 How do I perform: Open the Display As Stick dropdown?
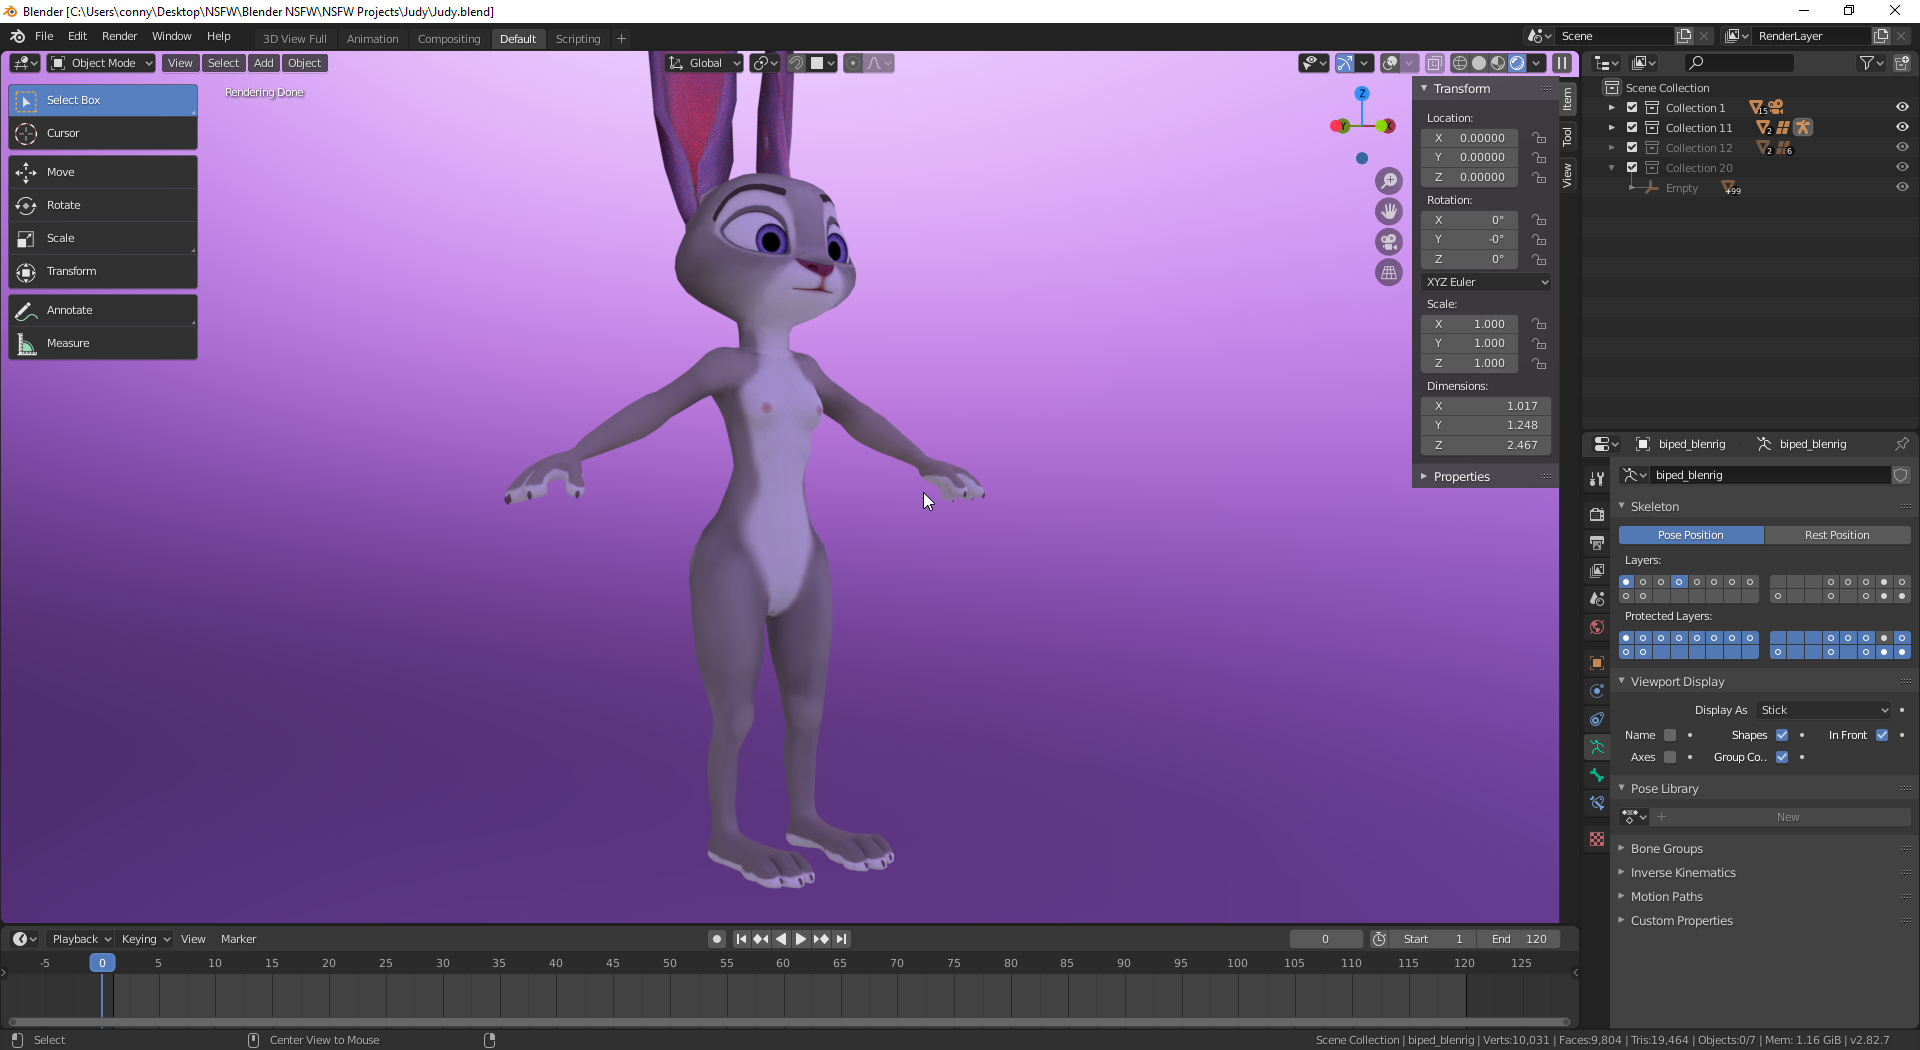1824,710
